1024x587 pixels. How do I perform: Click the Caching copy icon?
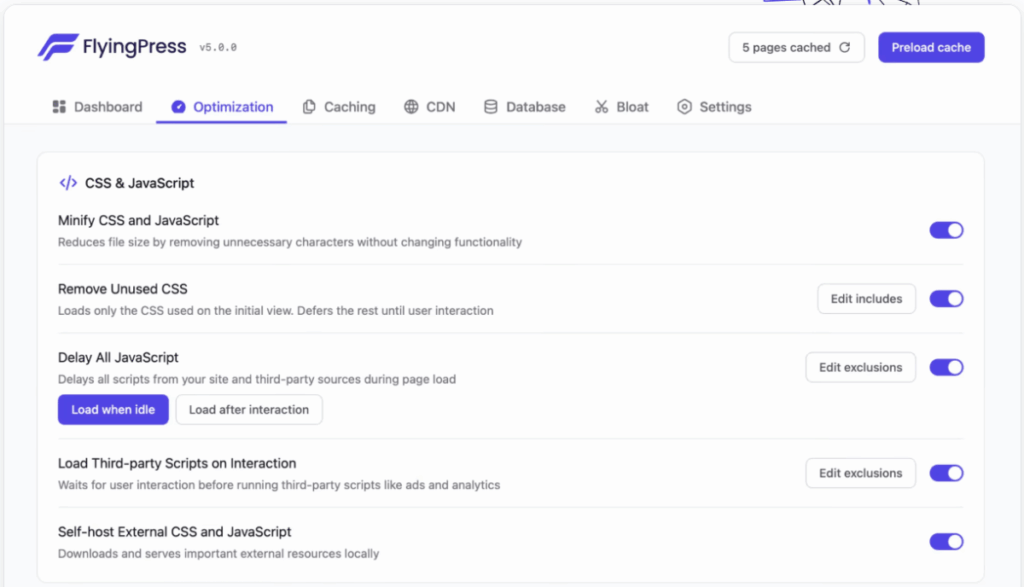coord(309,107)
